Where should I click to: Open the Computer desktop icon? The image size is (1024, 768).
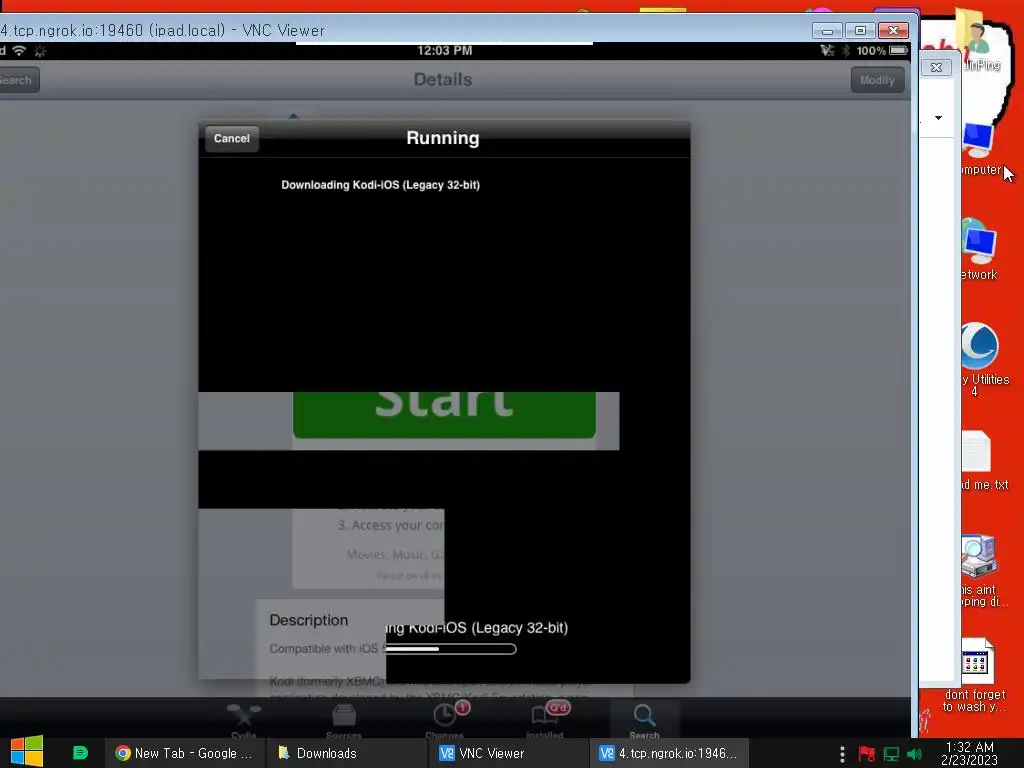click(x=980, y=149)
